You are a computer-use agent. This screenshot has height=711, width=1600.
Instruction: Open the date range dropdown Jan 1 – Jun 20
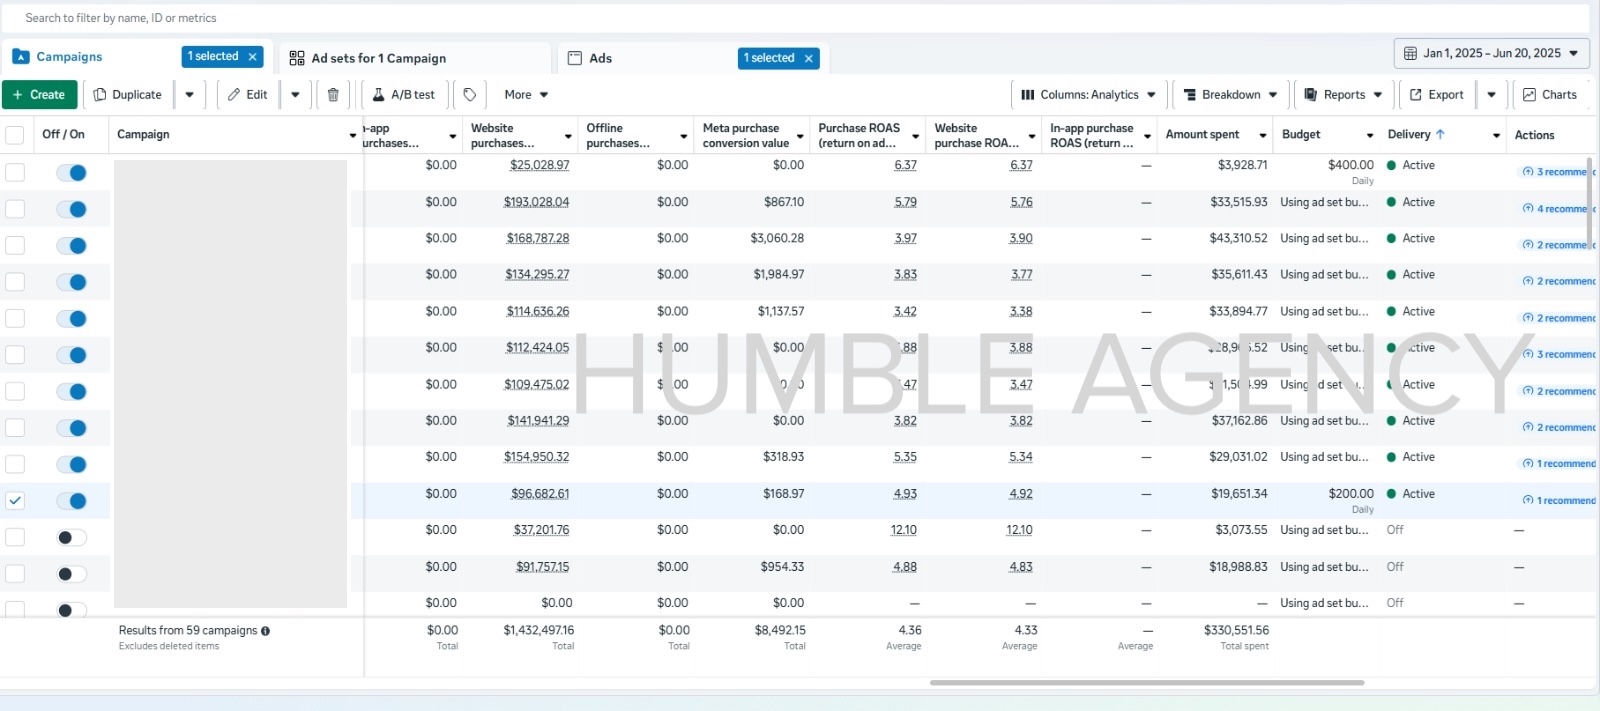coord(1490,53)
